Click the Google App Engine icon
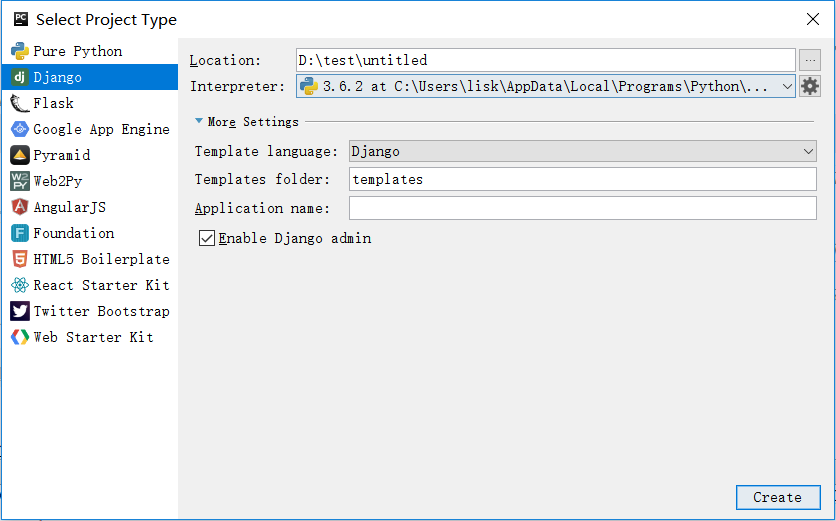This screenshot has width=836, height=521. click(20, 129)
